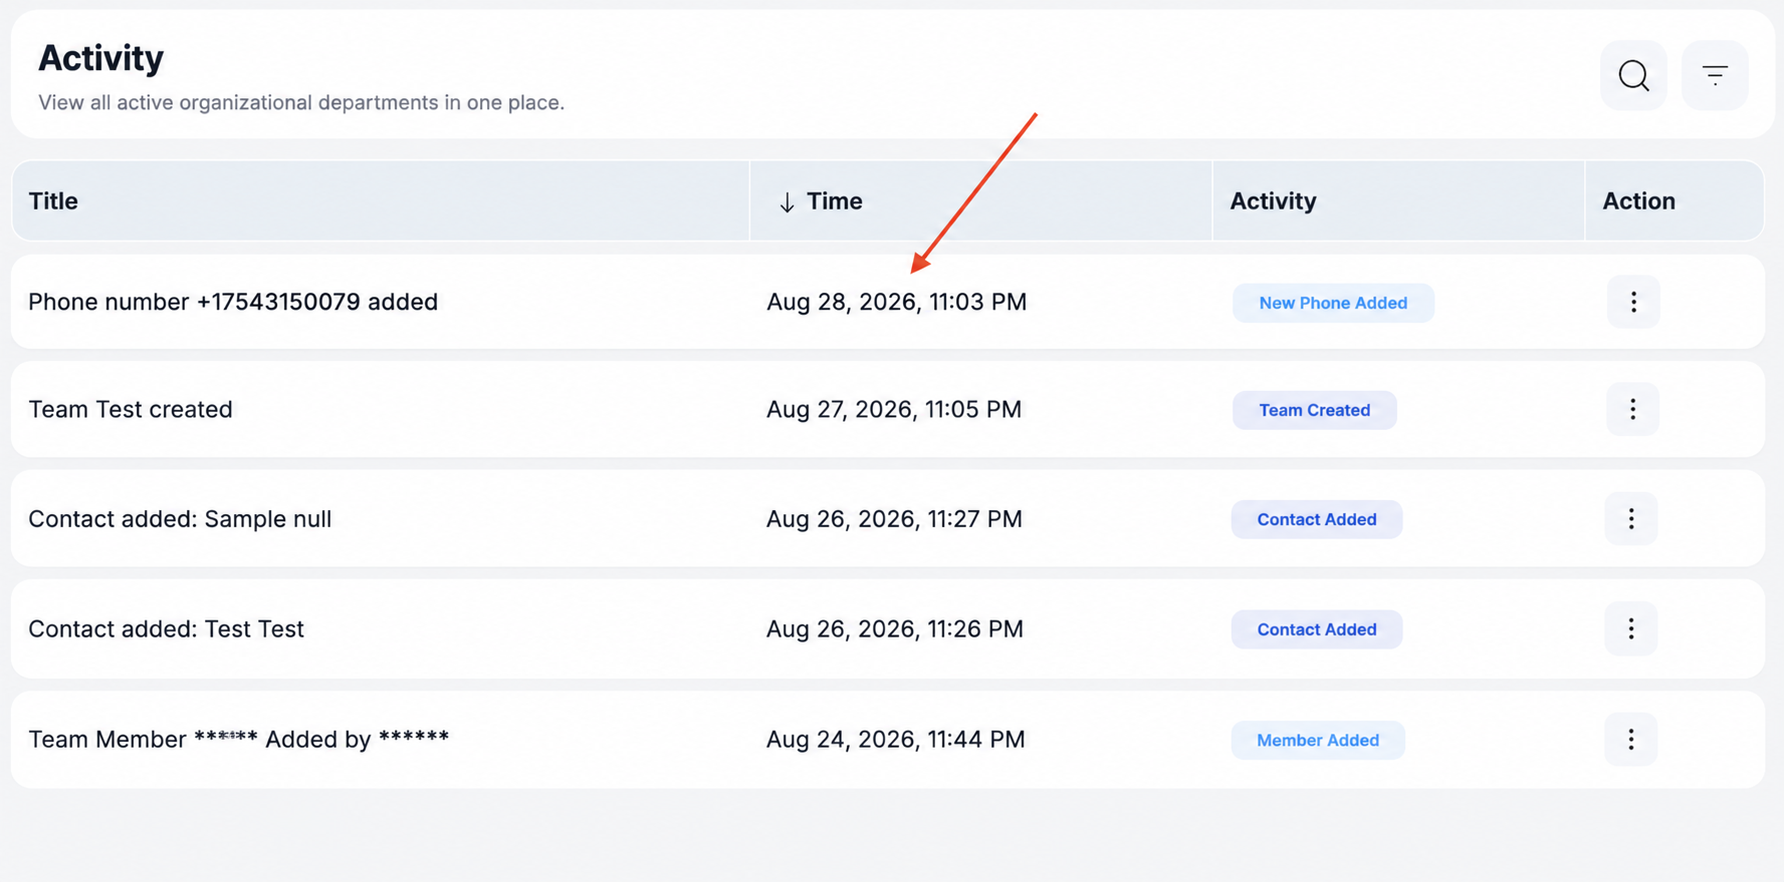Screen dimensions: 1784x882
Task: Open the Activity search icon
Action: [1633, 75]
